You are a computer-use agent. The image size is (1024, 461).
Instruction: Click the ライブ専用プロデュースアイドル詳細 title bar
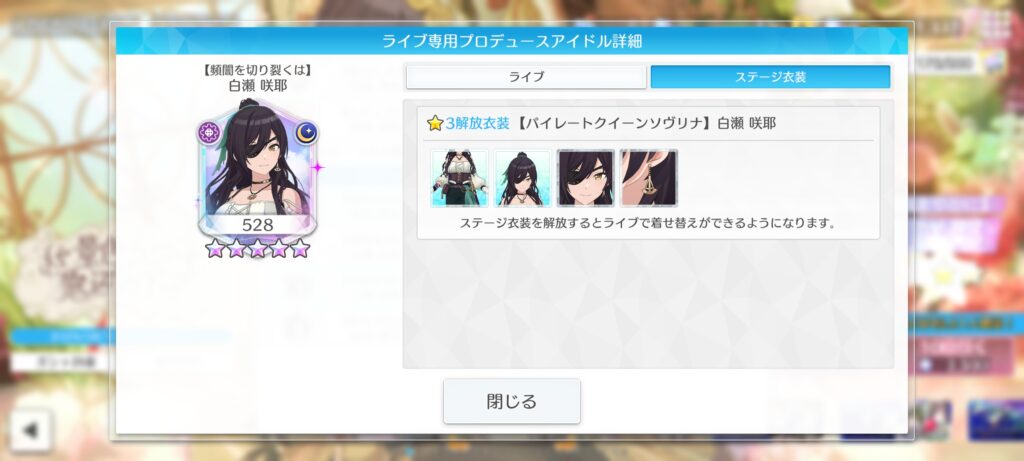click(512, 41)
